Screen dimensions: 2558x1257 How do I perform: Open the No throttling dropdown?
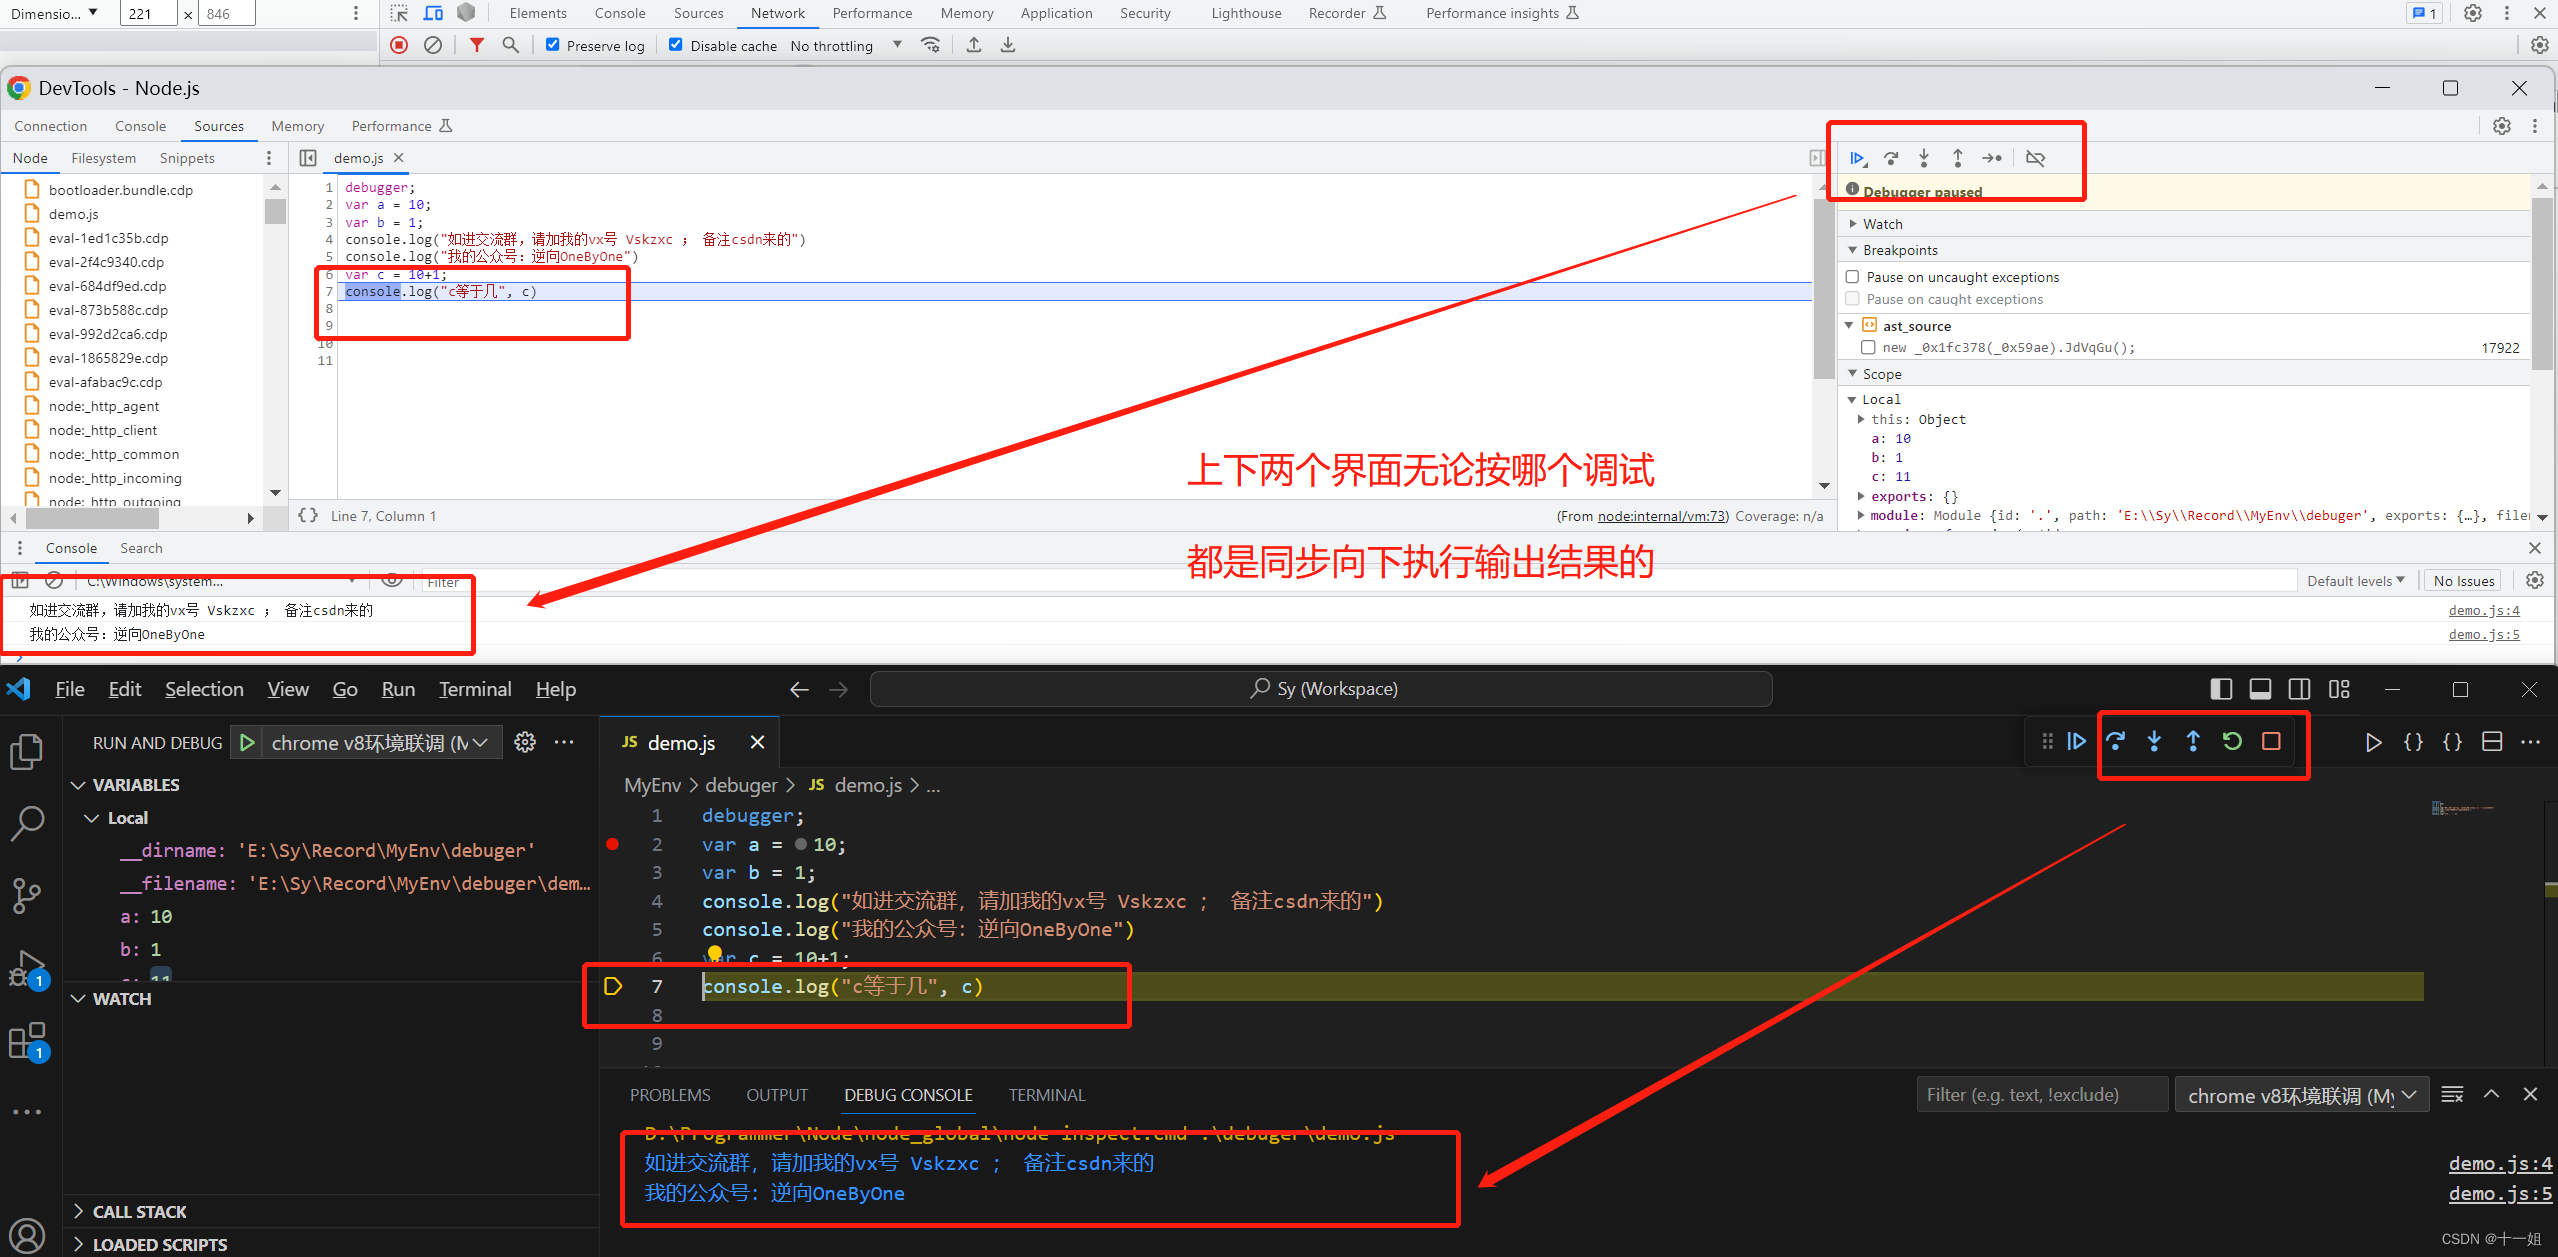[x=846, y=45]
